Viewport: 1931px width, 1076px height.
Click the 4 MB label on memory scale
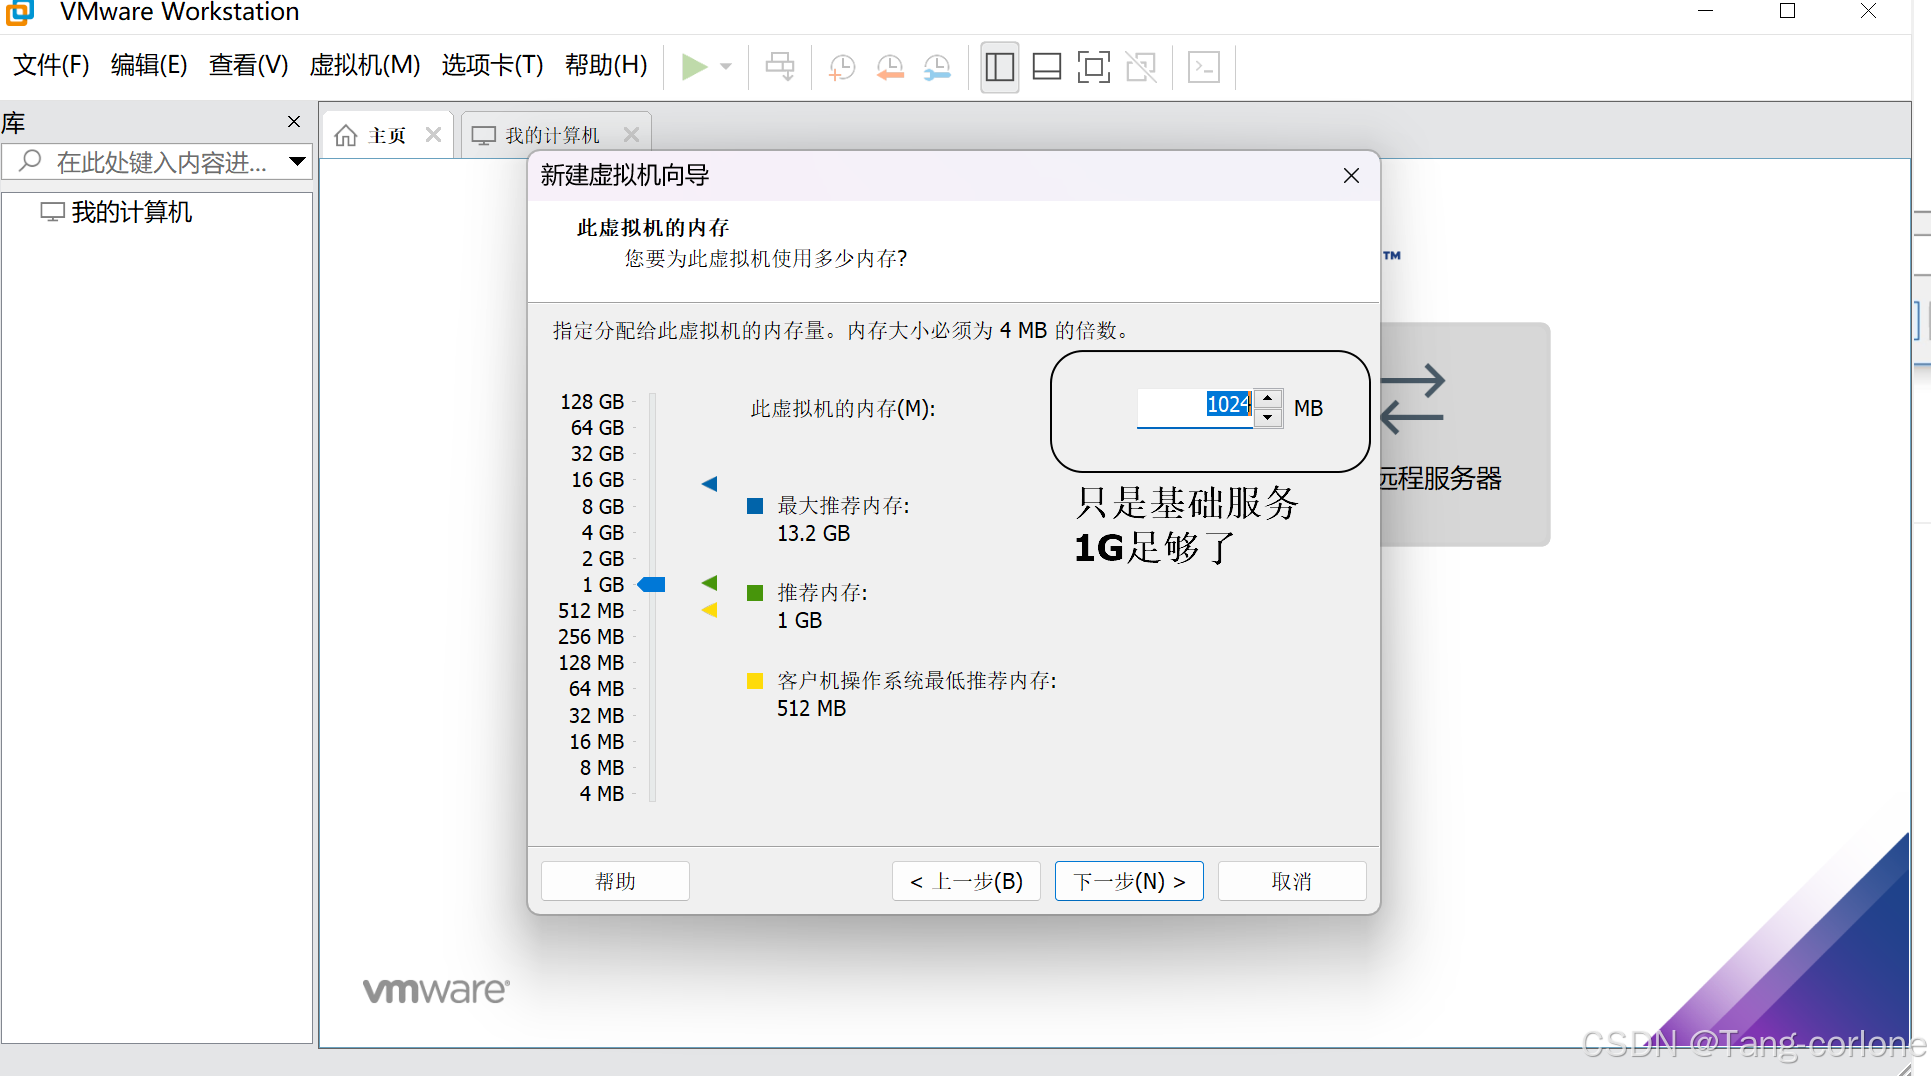coord(602,794)
